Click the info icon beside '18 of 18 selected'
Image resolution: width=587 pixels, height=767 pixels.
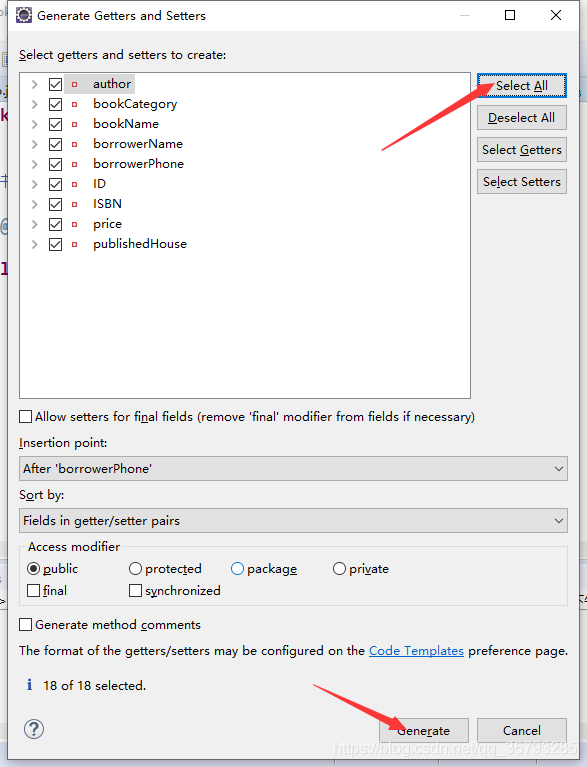[x=29, y=685]
